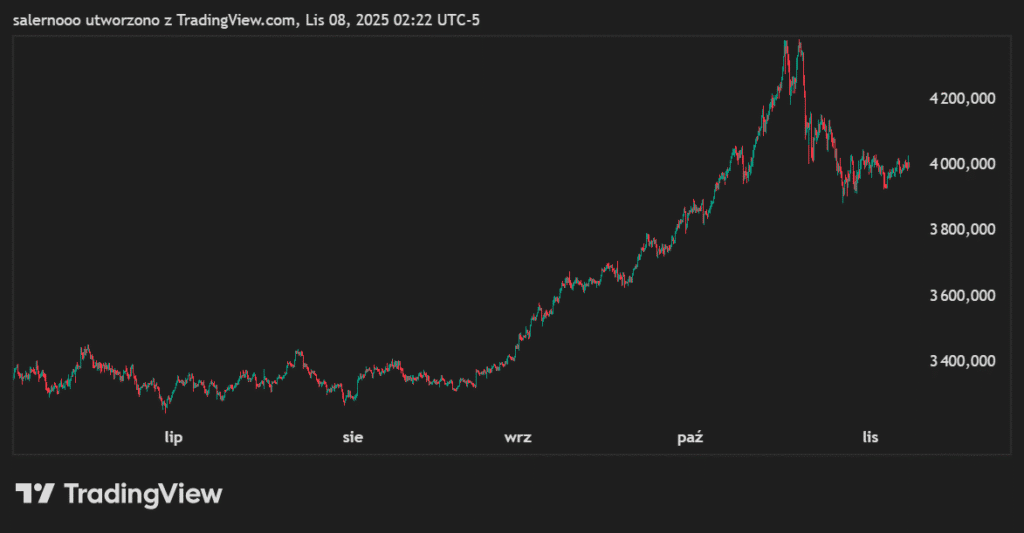Click the paź month marker on time axis

point(690,437)
